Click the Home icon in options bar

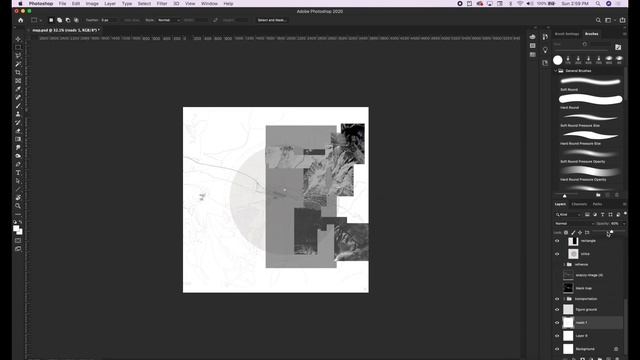coord(20,20)
